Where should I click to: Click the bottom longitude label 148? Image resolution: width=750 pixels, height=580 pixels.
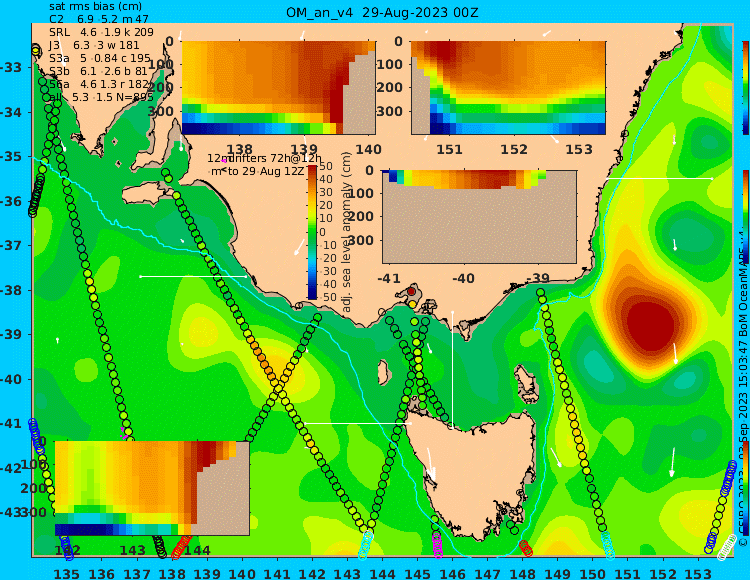(522, 573)
